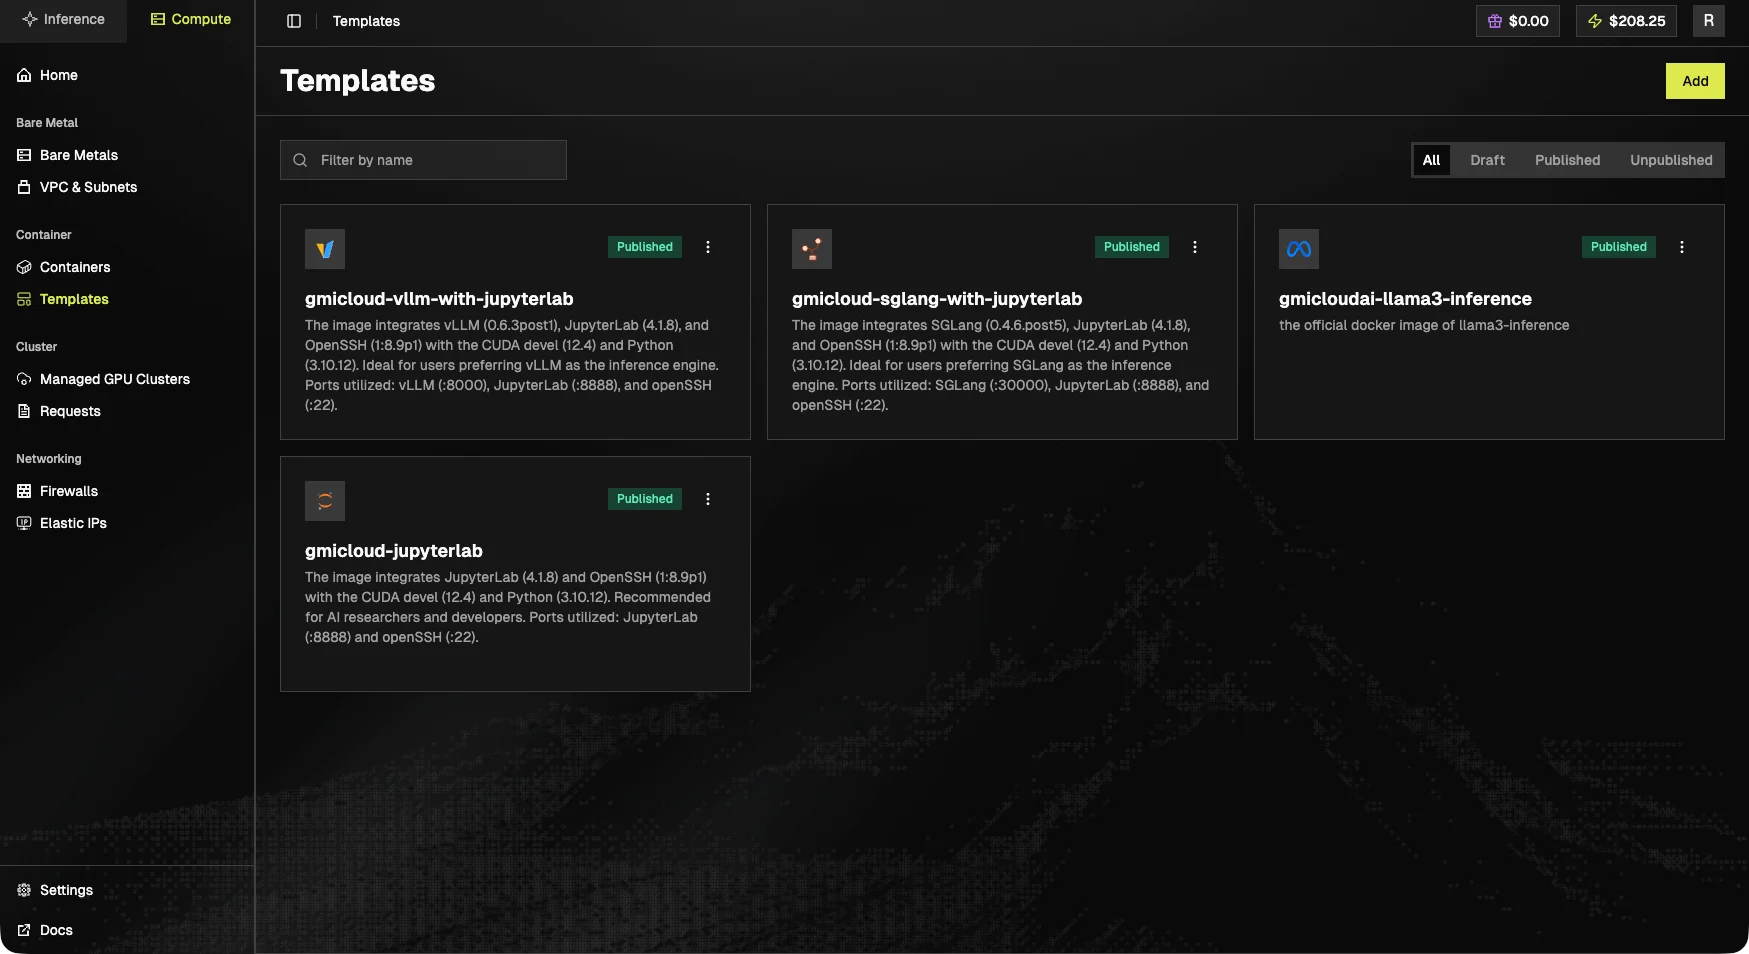Click Published badge on gmicloud-jupyterlab card

pyautogui.click(x=645, y=499)
